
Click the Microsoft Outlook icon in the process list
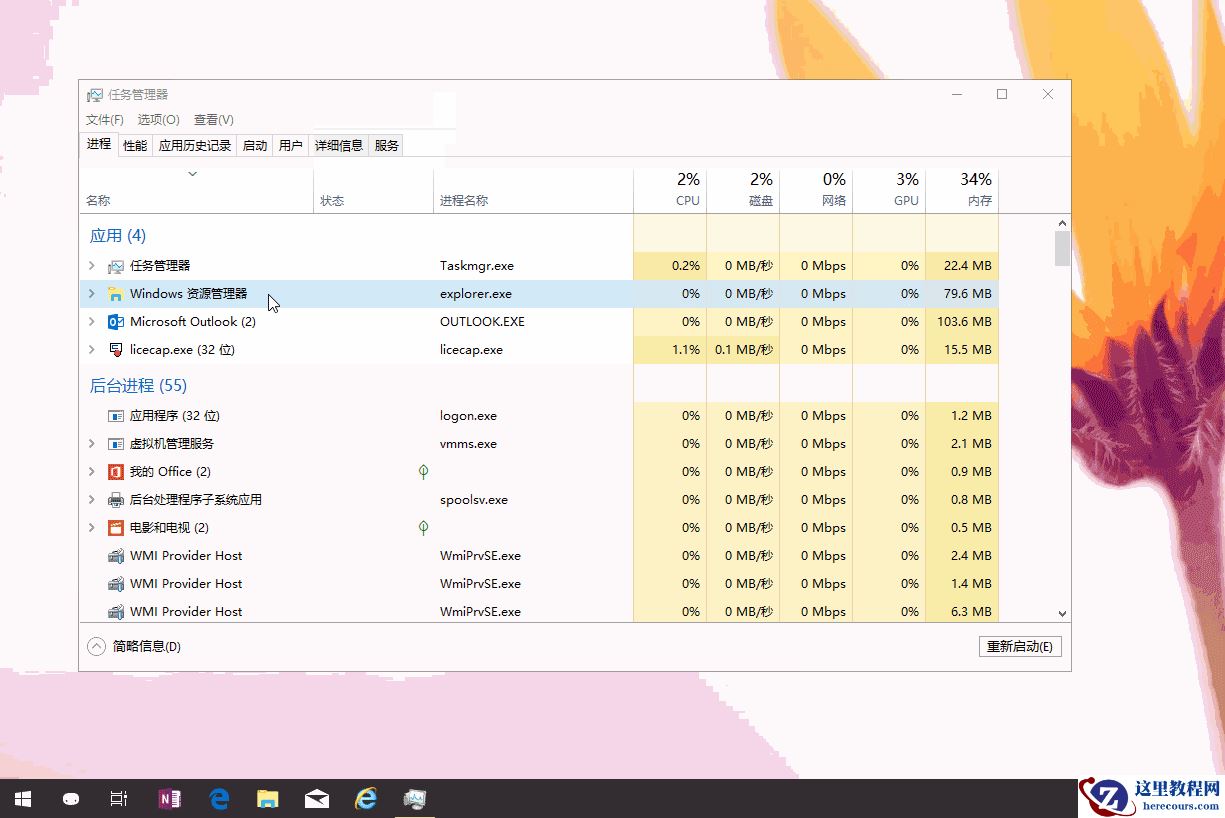[x=113, y=321]
